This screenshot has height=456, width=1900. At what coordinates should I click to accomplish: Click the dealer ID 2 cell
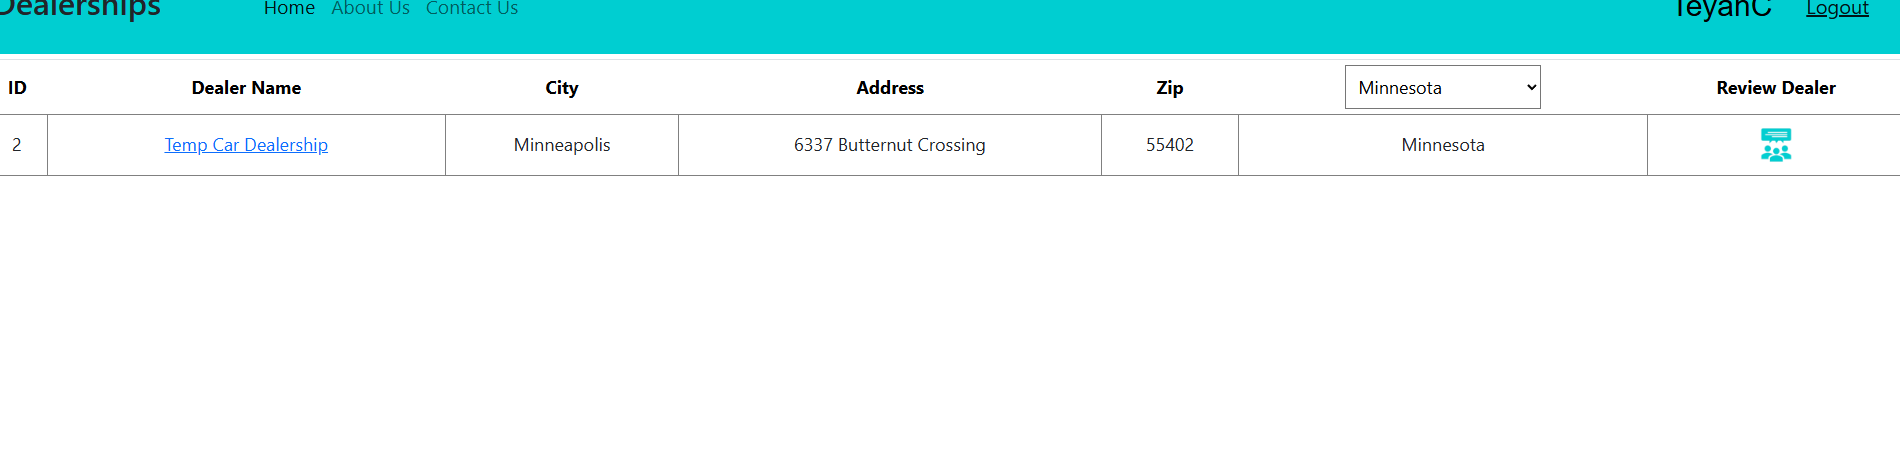[x=17, y=145]
